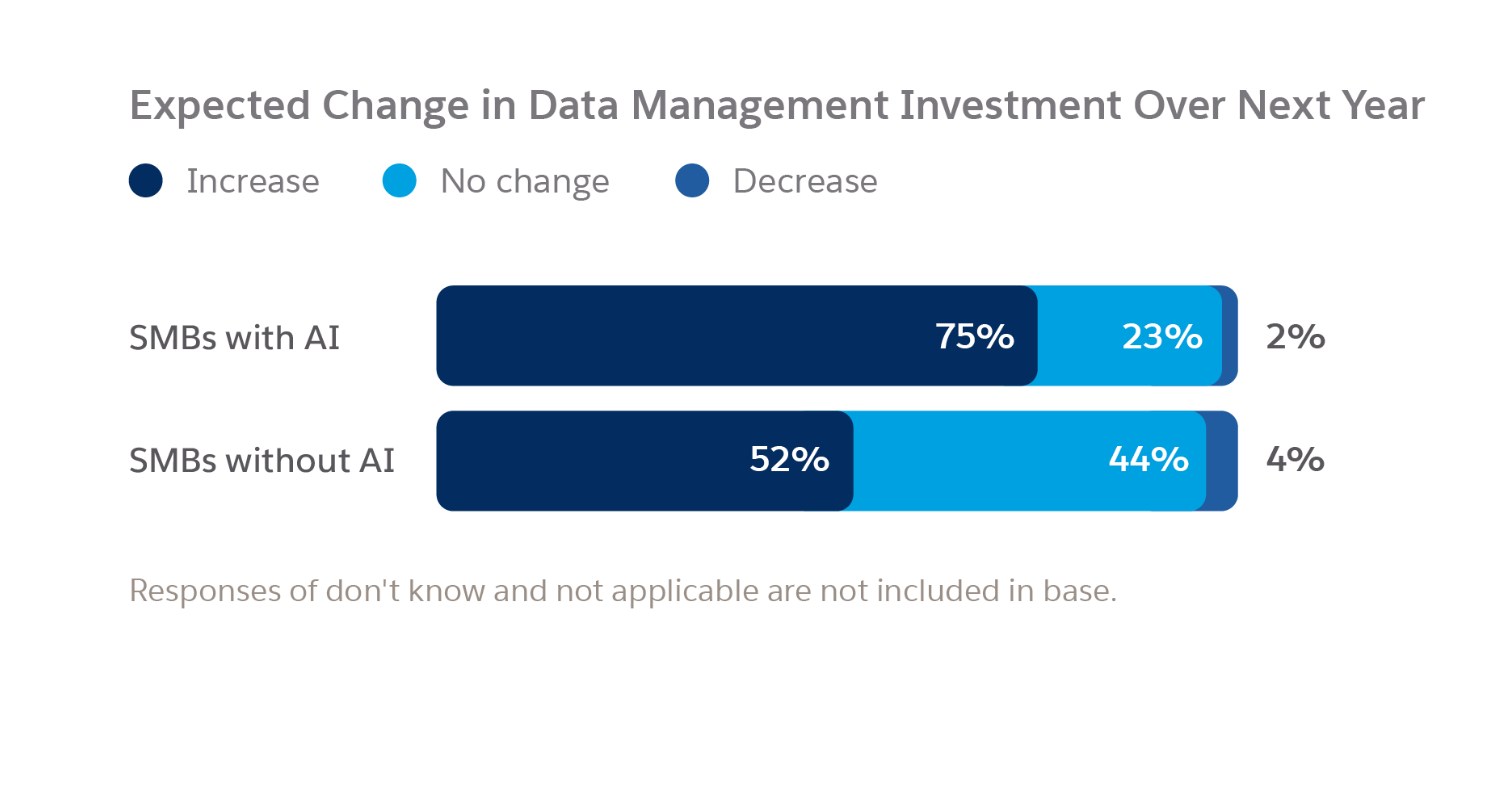Click the 4% value beside the bottom bar

point(1295,460)
